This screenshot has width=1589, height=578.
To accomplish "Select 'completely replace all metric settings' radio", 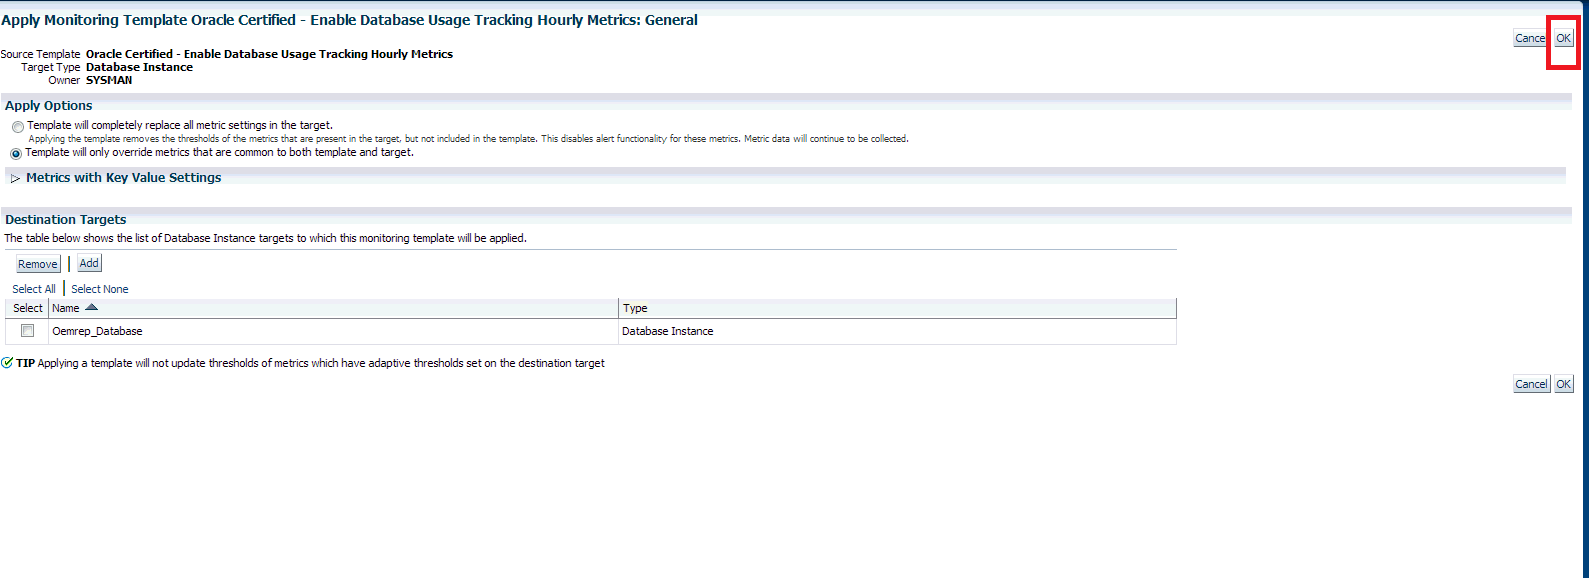I will [18, 127].
